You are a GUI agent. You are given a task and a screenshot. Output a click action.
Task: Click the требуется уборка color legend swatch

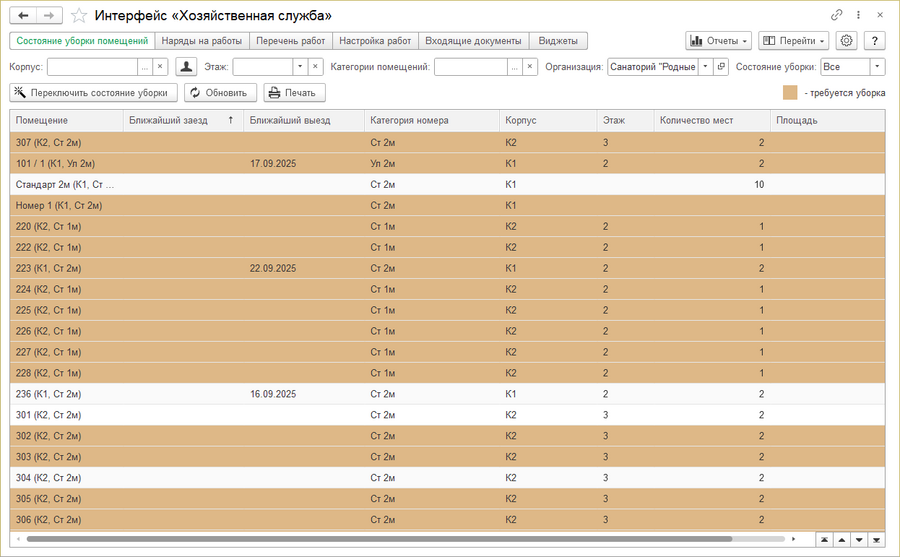click(x=790, y=93)
